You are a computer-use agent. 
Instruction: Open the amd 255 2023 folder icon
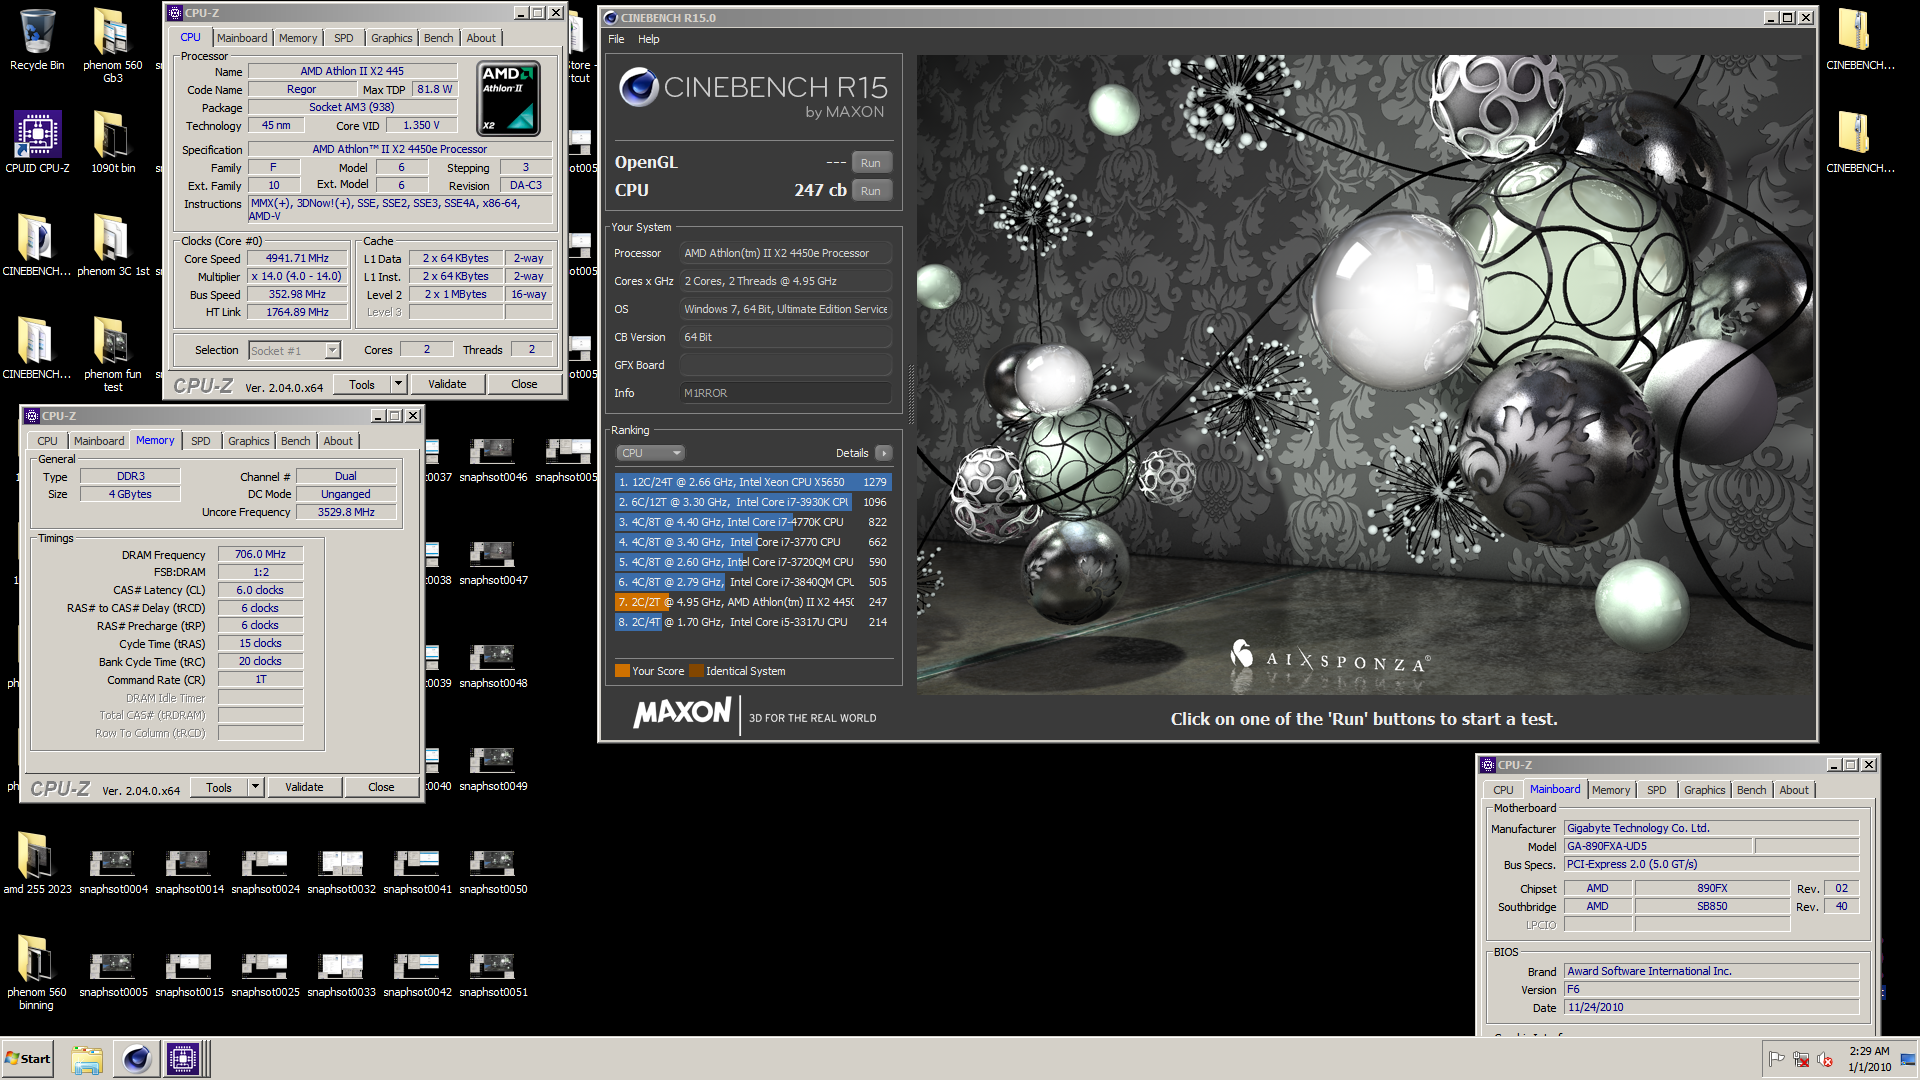37,864
